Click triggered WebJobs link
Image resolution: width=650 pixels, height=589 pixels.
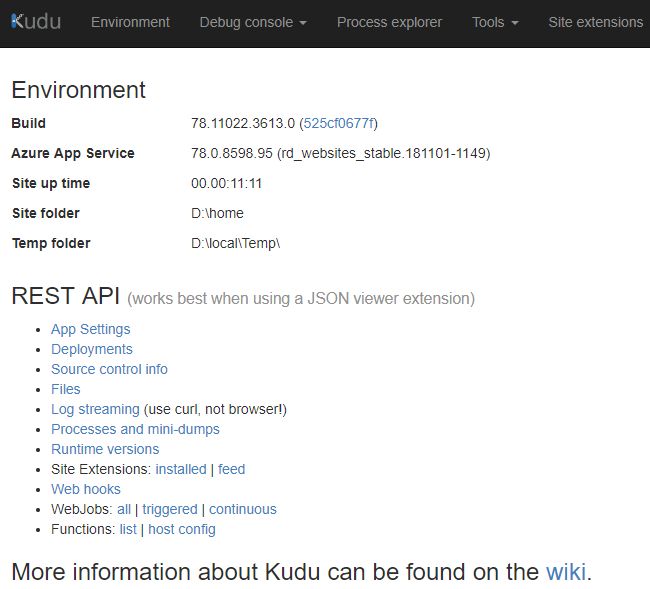pyautogui.click(x=169, y=509)
